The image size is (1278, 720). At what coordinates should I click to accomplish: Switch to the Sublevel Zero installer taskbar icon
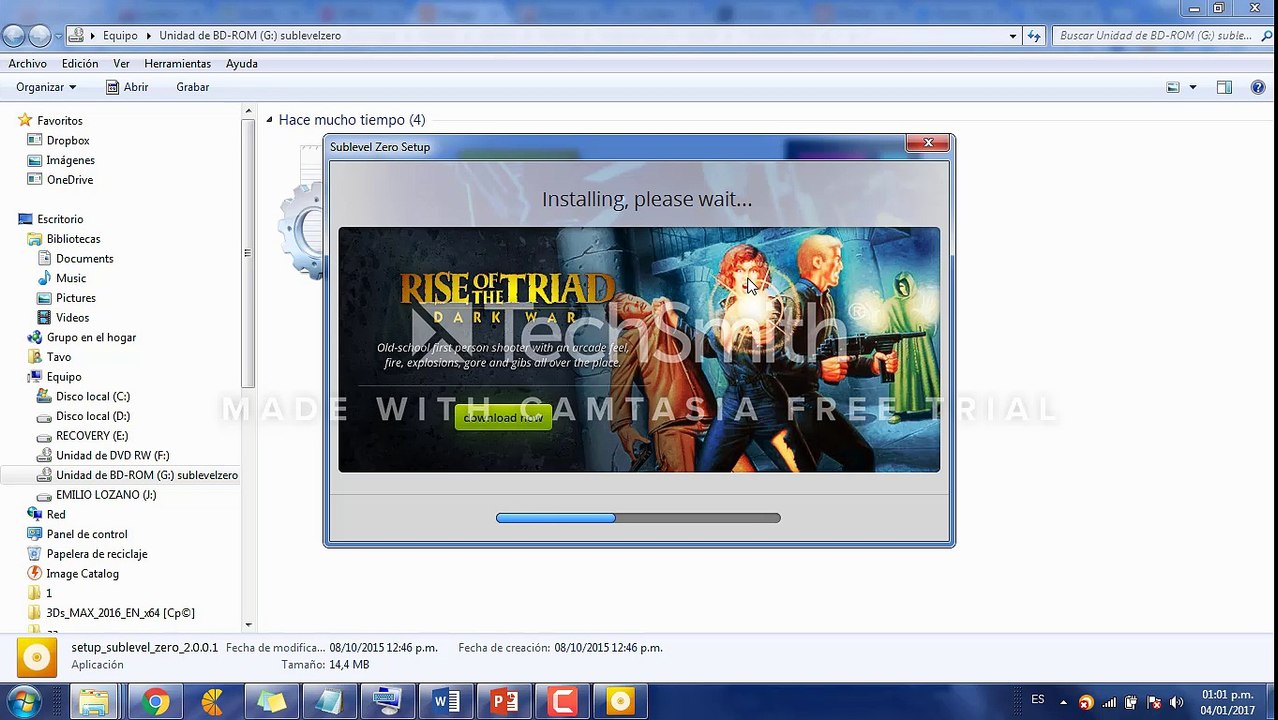click(x=620, y=702)
